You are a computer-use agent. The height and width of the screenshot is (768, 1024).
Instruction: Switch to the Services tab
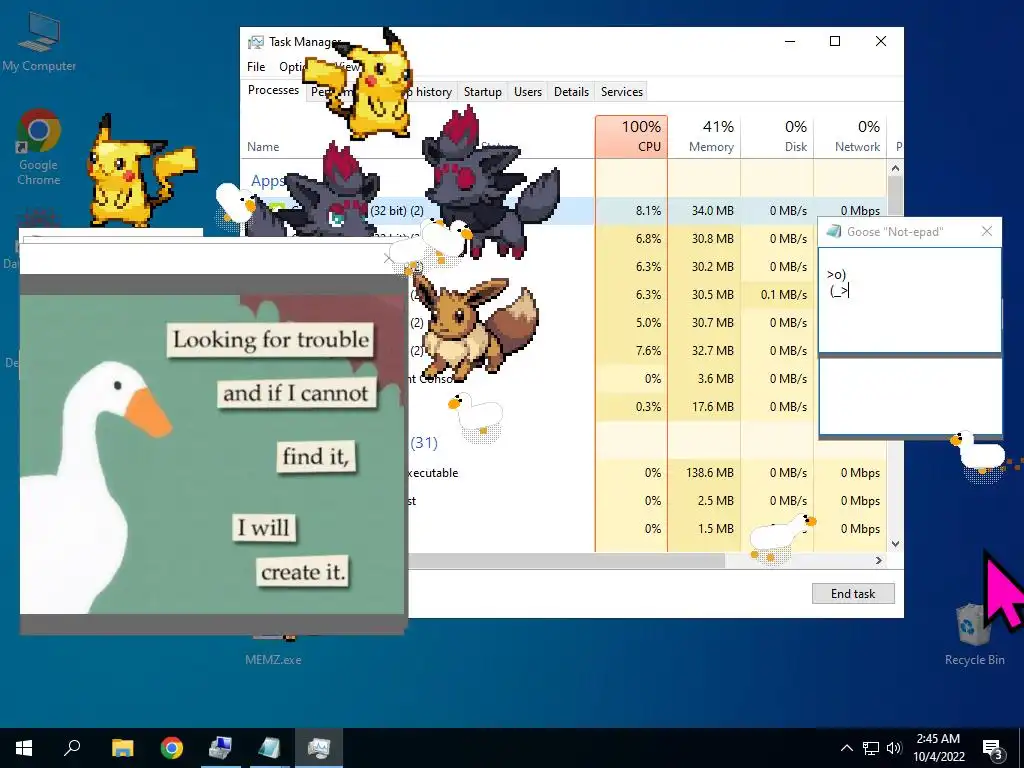622,92
